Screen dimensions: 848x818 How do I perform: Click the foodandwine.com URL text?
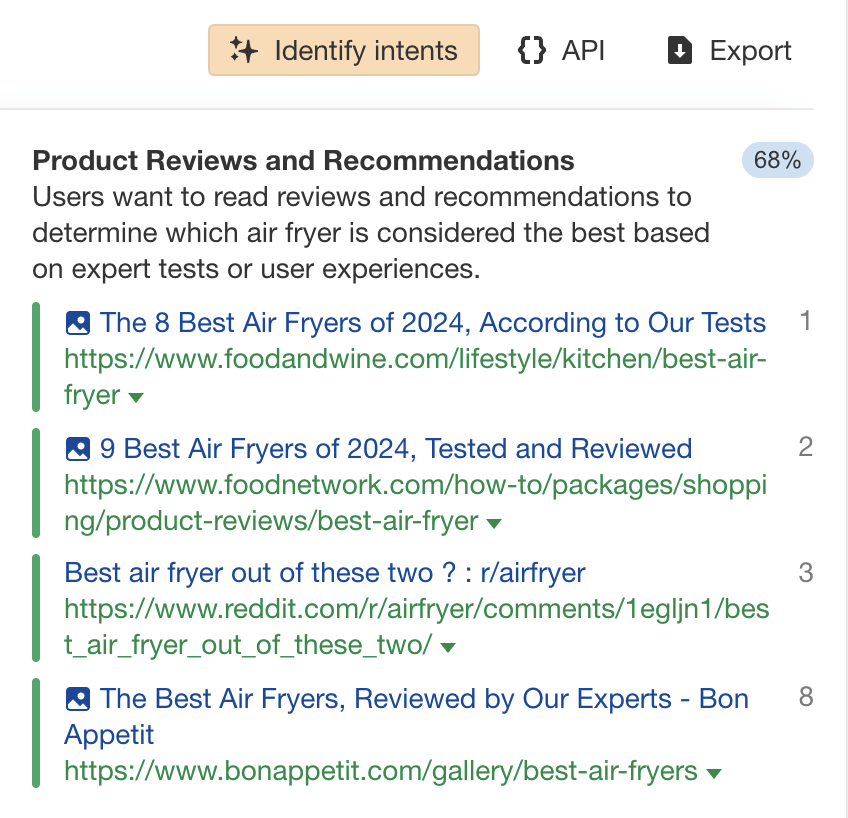(x=415, y=359)
